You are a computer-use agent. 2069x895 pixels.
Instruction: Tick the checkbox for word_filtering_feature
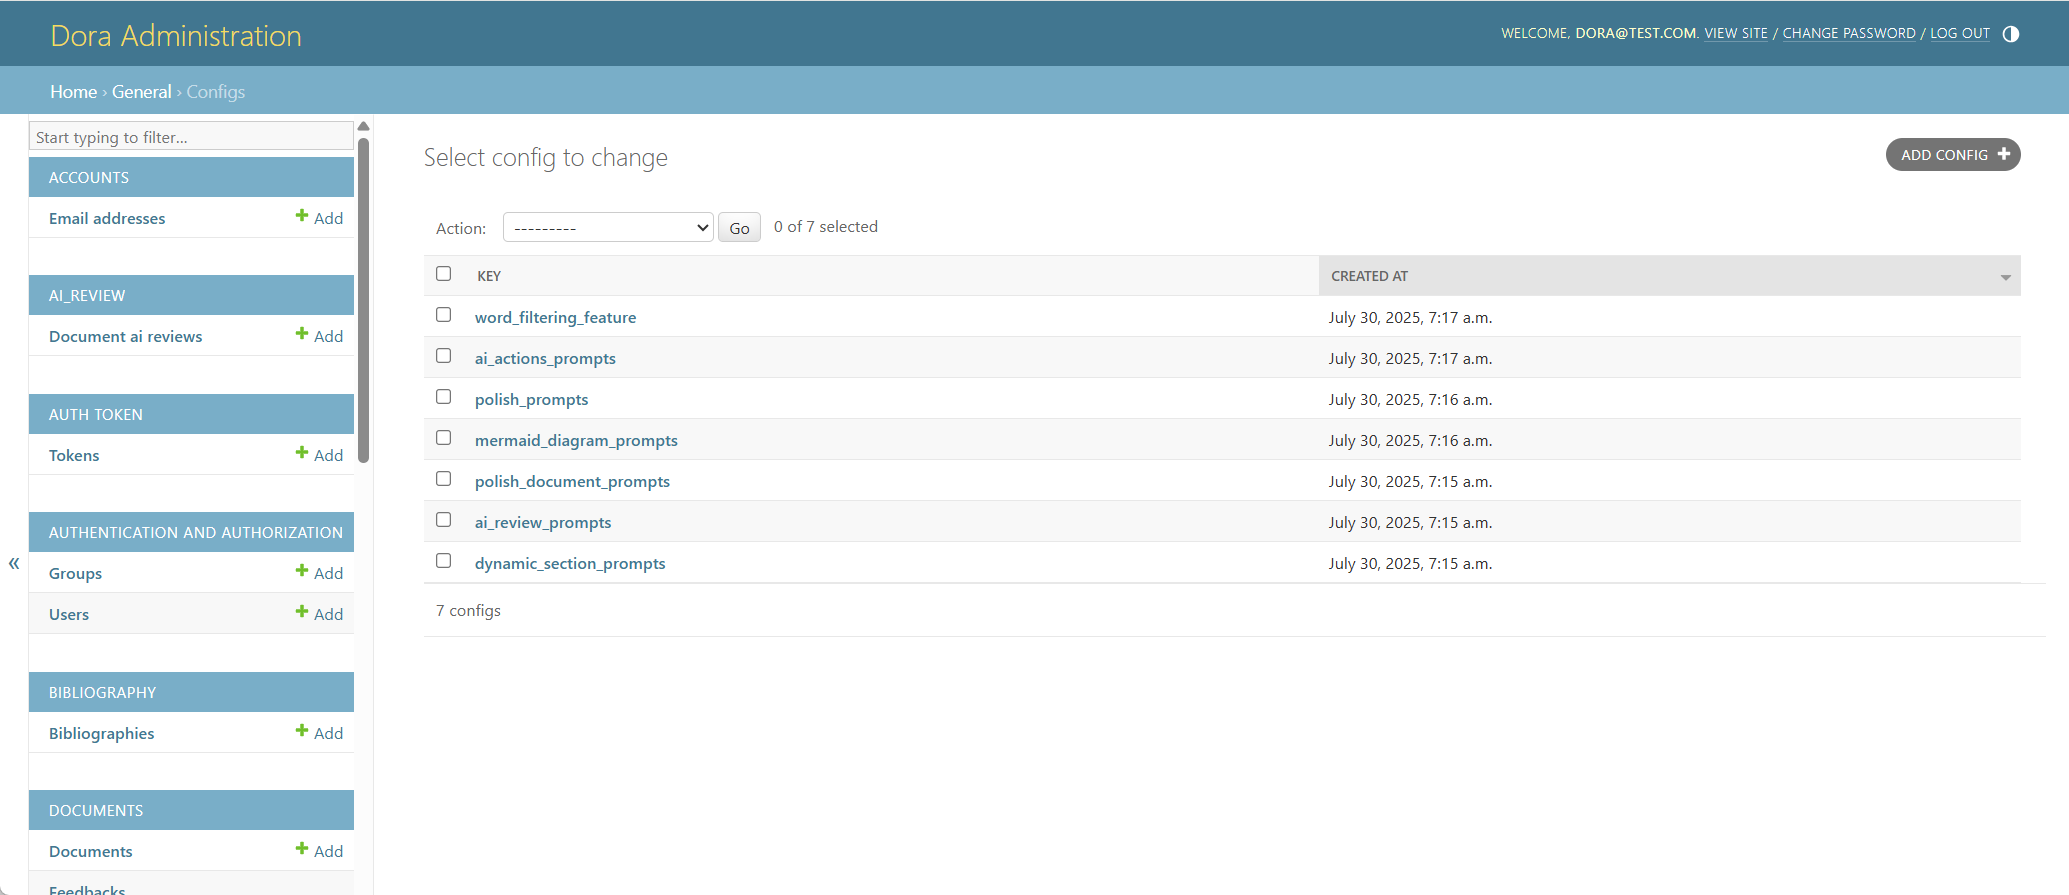click(444, 315)
